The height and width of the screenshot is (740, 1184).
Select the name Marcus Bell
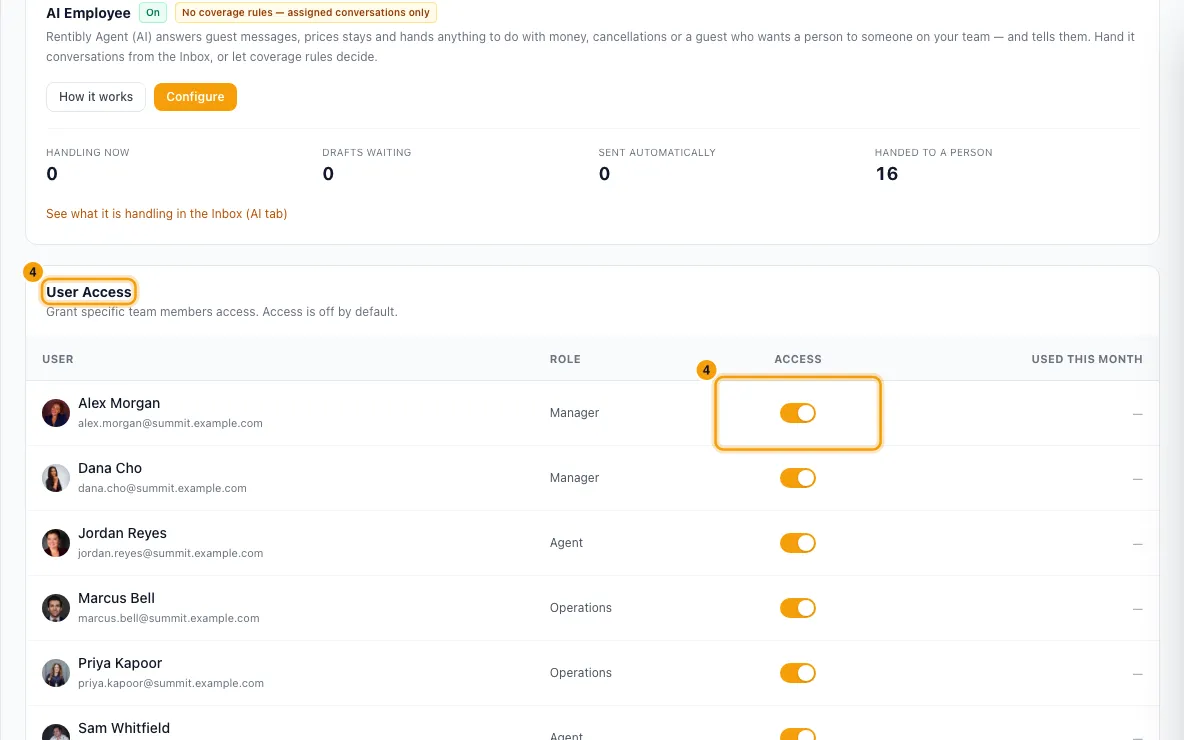pos(116,598)
